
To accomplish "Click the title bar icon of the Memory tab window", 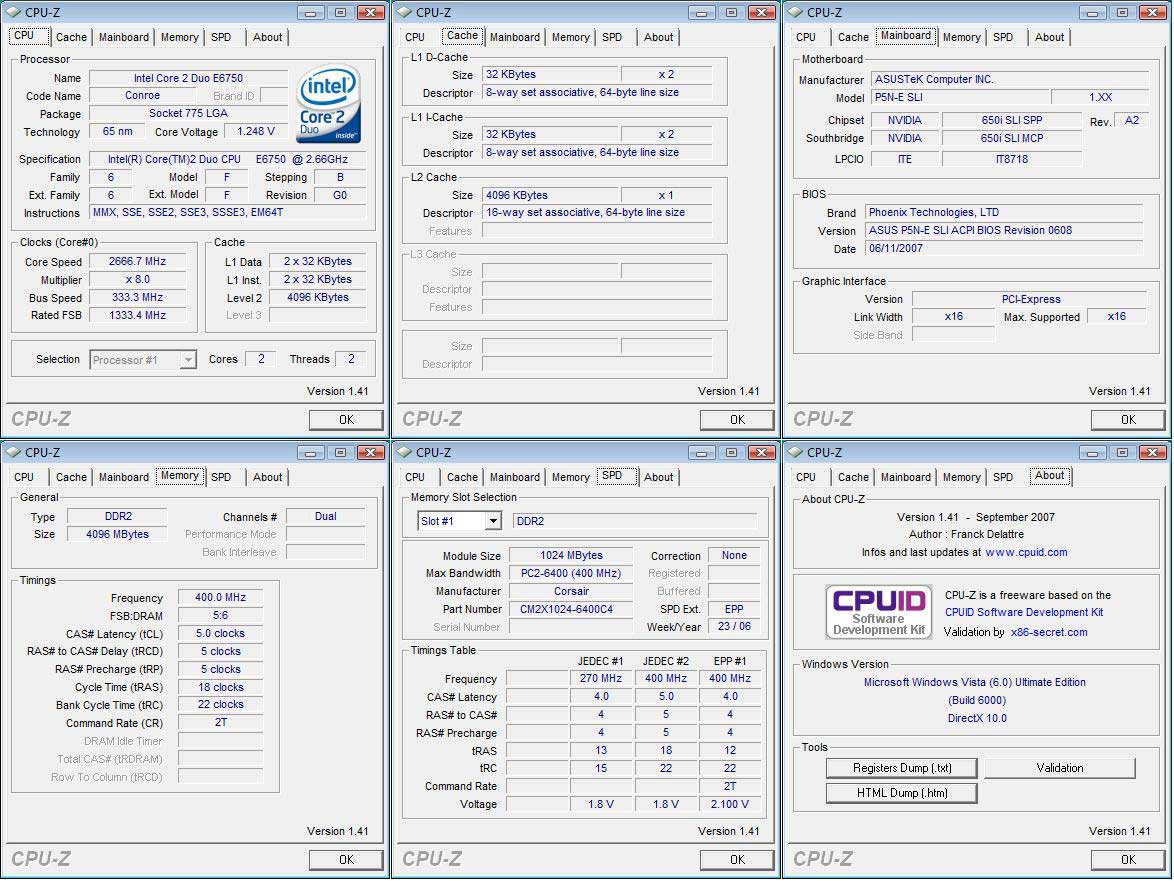I will click(13, 452).
